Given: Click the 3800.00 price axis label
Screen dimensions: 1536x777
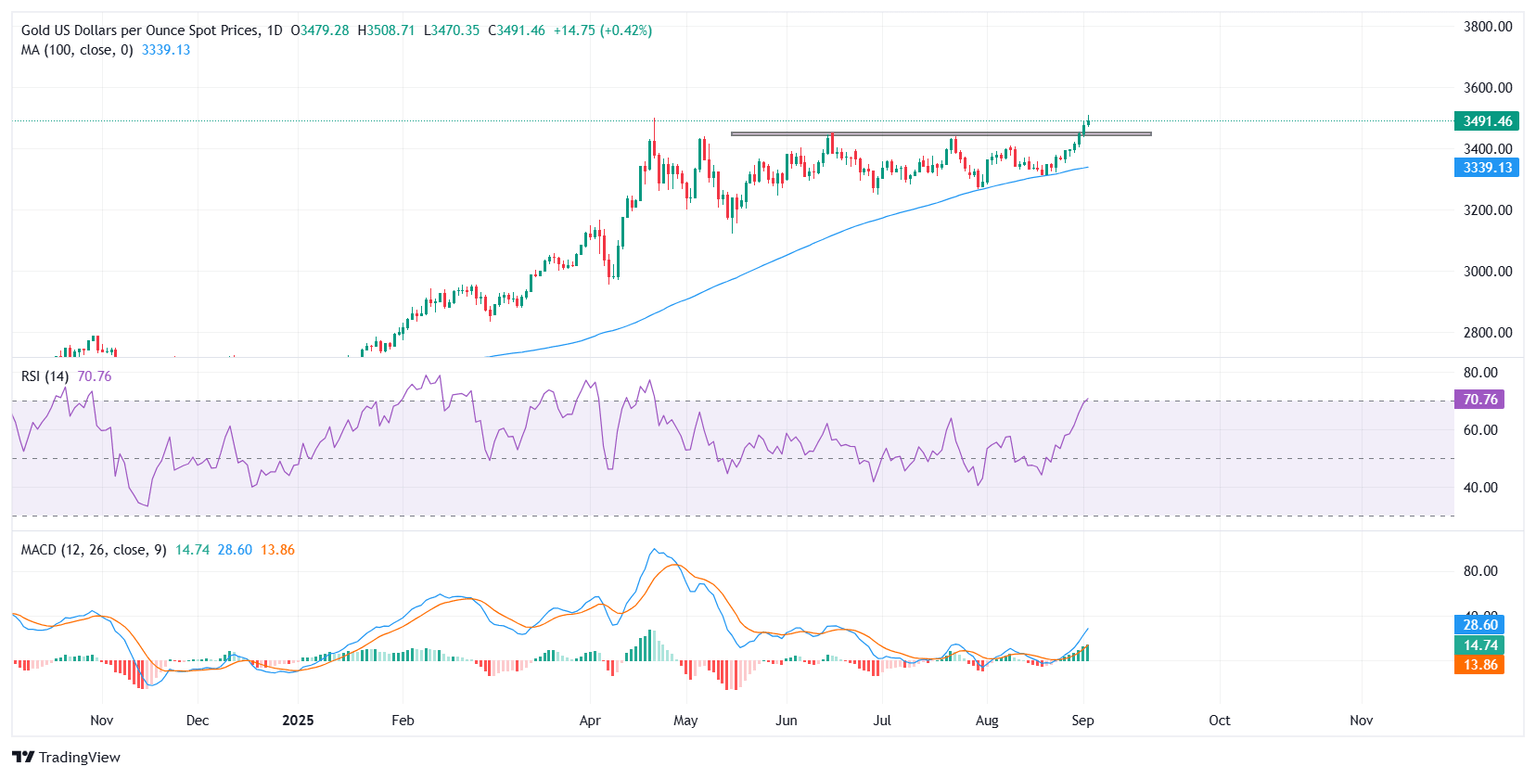Looking at the screenshot, I should (x=1484, y=27).
